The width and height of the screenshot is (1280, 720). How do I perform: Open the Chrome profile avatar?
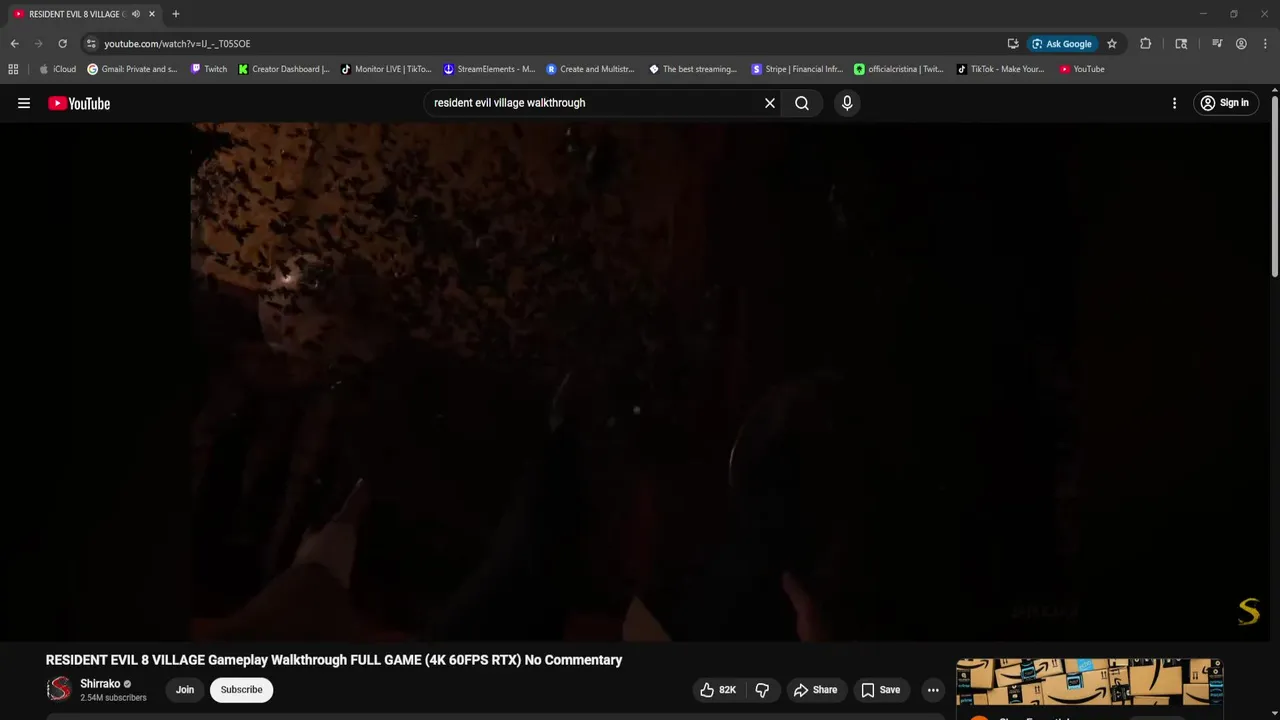pyautogui.click(x=1241, y=44)
